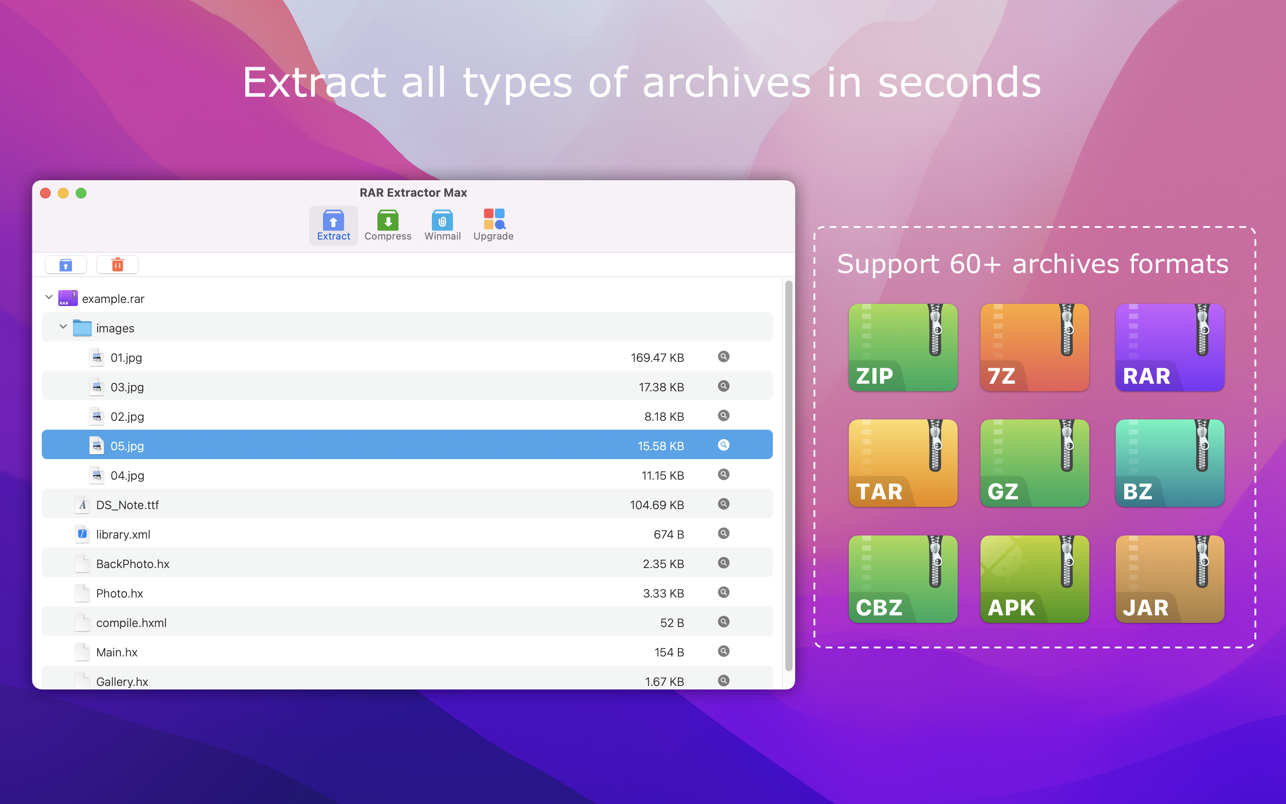This screenshot has width=1286, height=804.
Task: Switch to the Winmail tool
Action: tap(442, 225)
